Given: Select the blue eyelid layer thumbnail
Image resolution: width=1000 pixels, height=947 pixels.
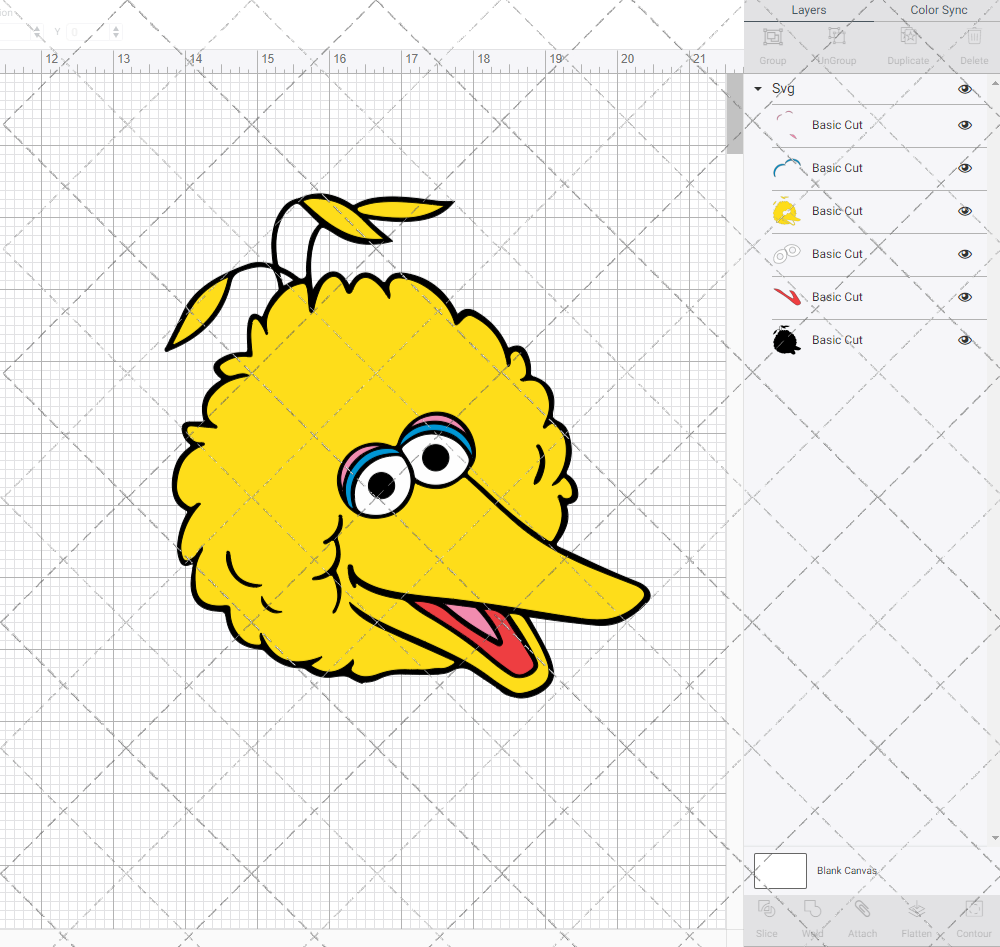Looking at the screenshot, I should click(786, 168).
